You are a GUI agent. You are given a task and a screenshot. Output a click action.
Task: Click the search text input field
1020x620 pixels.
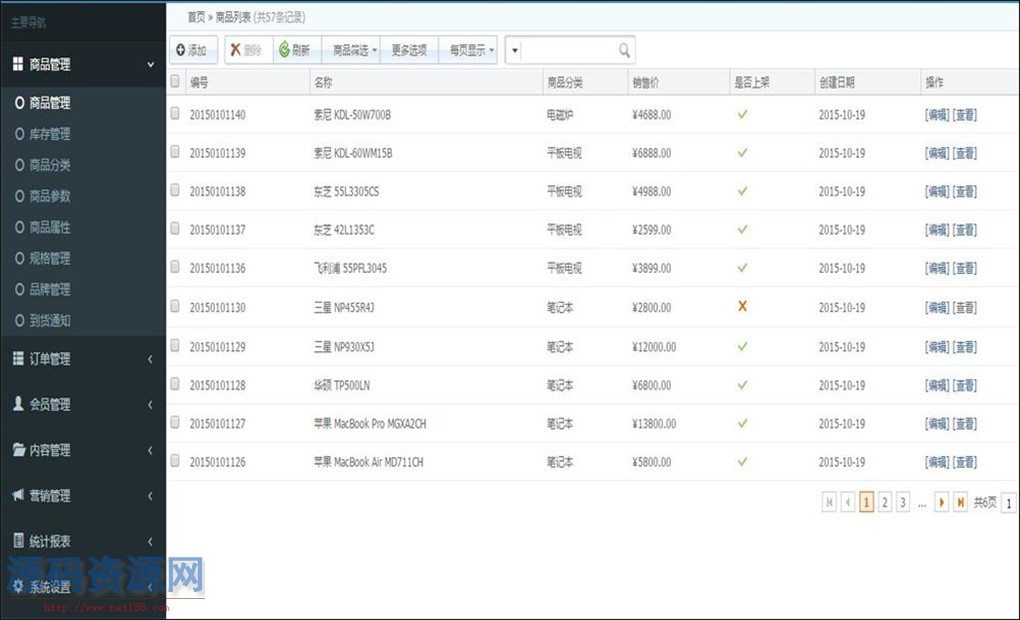point(569,50)
